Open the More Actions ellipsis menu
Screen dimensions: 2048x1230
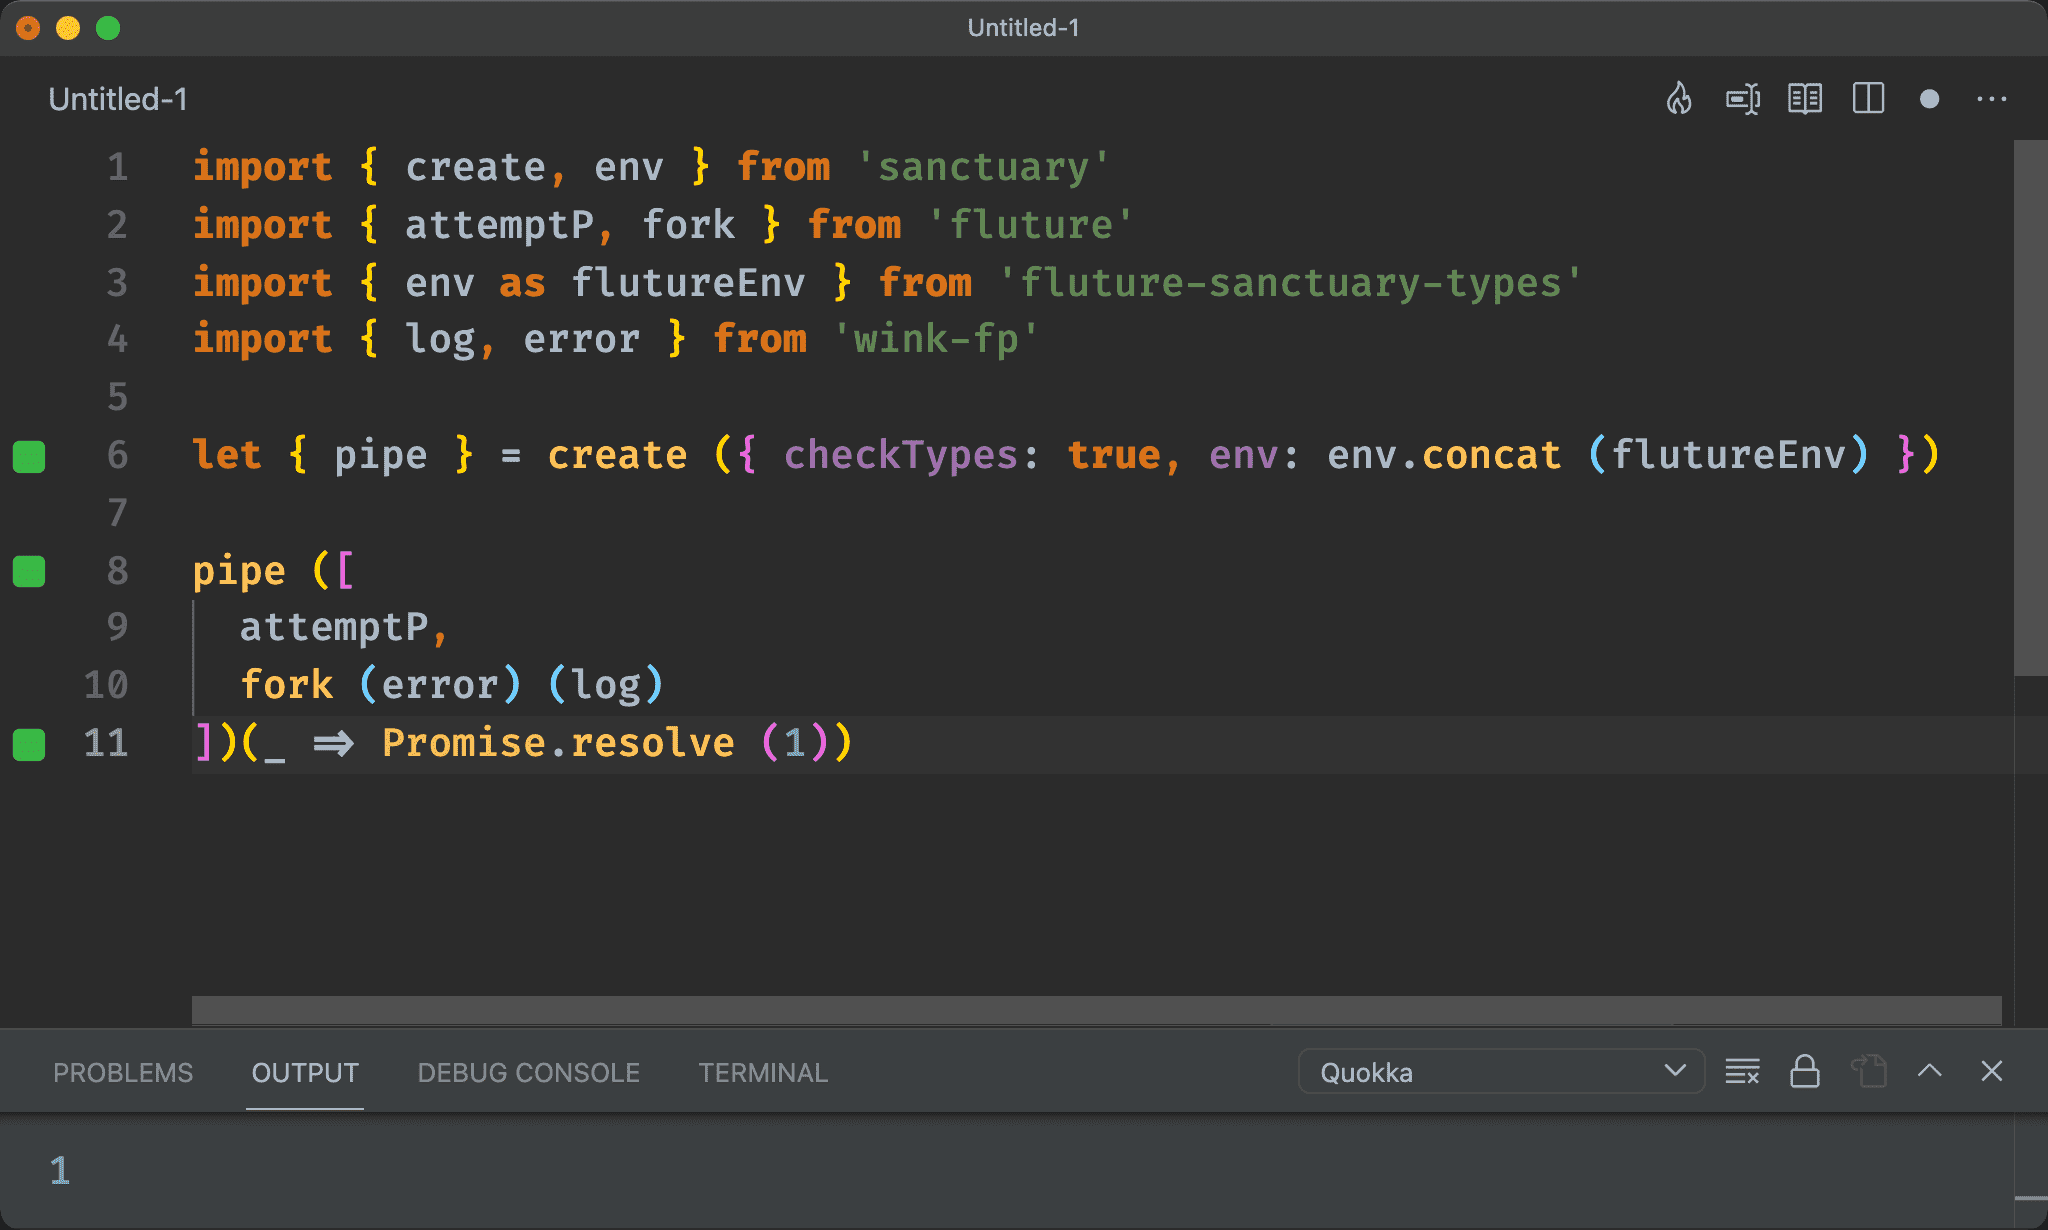tap(1992, 99)
